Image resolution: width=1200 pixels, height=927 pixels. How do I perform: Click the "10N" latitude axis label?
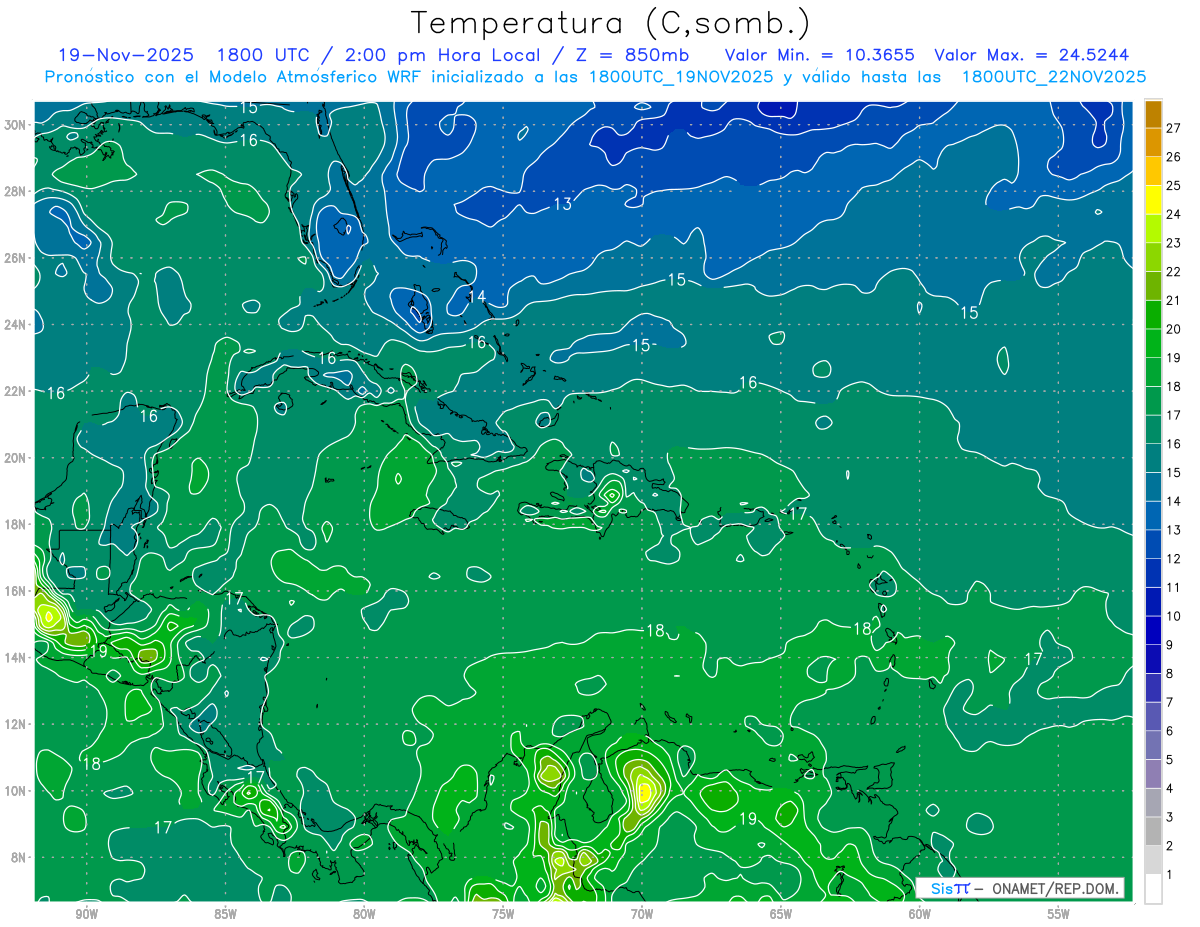tap(15, 791)
